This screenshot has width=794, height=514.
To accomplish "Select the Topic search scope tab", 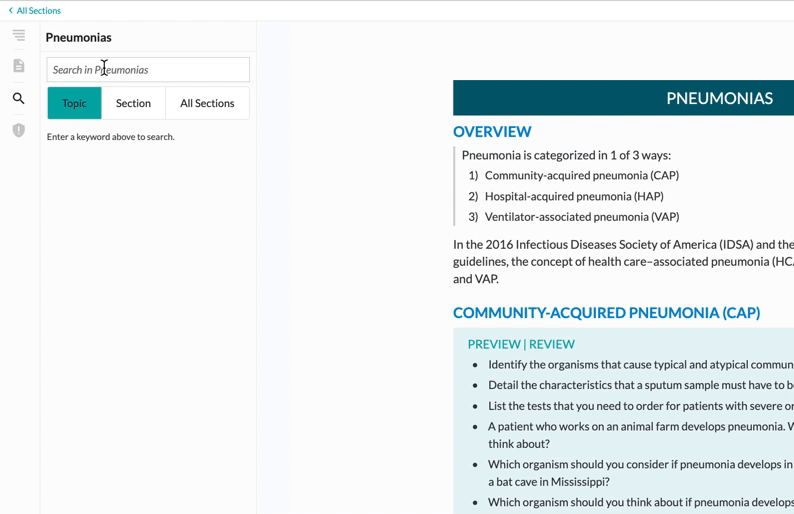I will [x=74, y=103].
